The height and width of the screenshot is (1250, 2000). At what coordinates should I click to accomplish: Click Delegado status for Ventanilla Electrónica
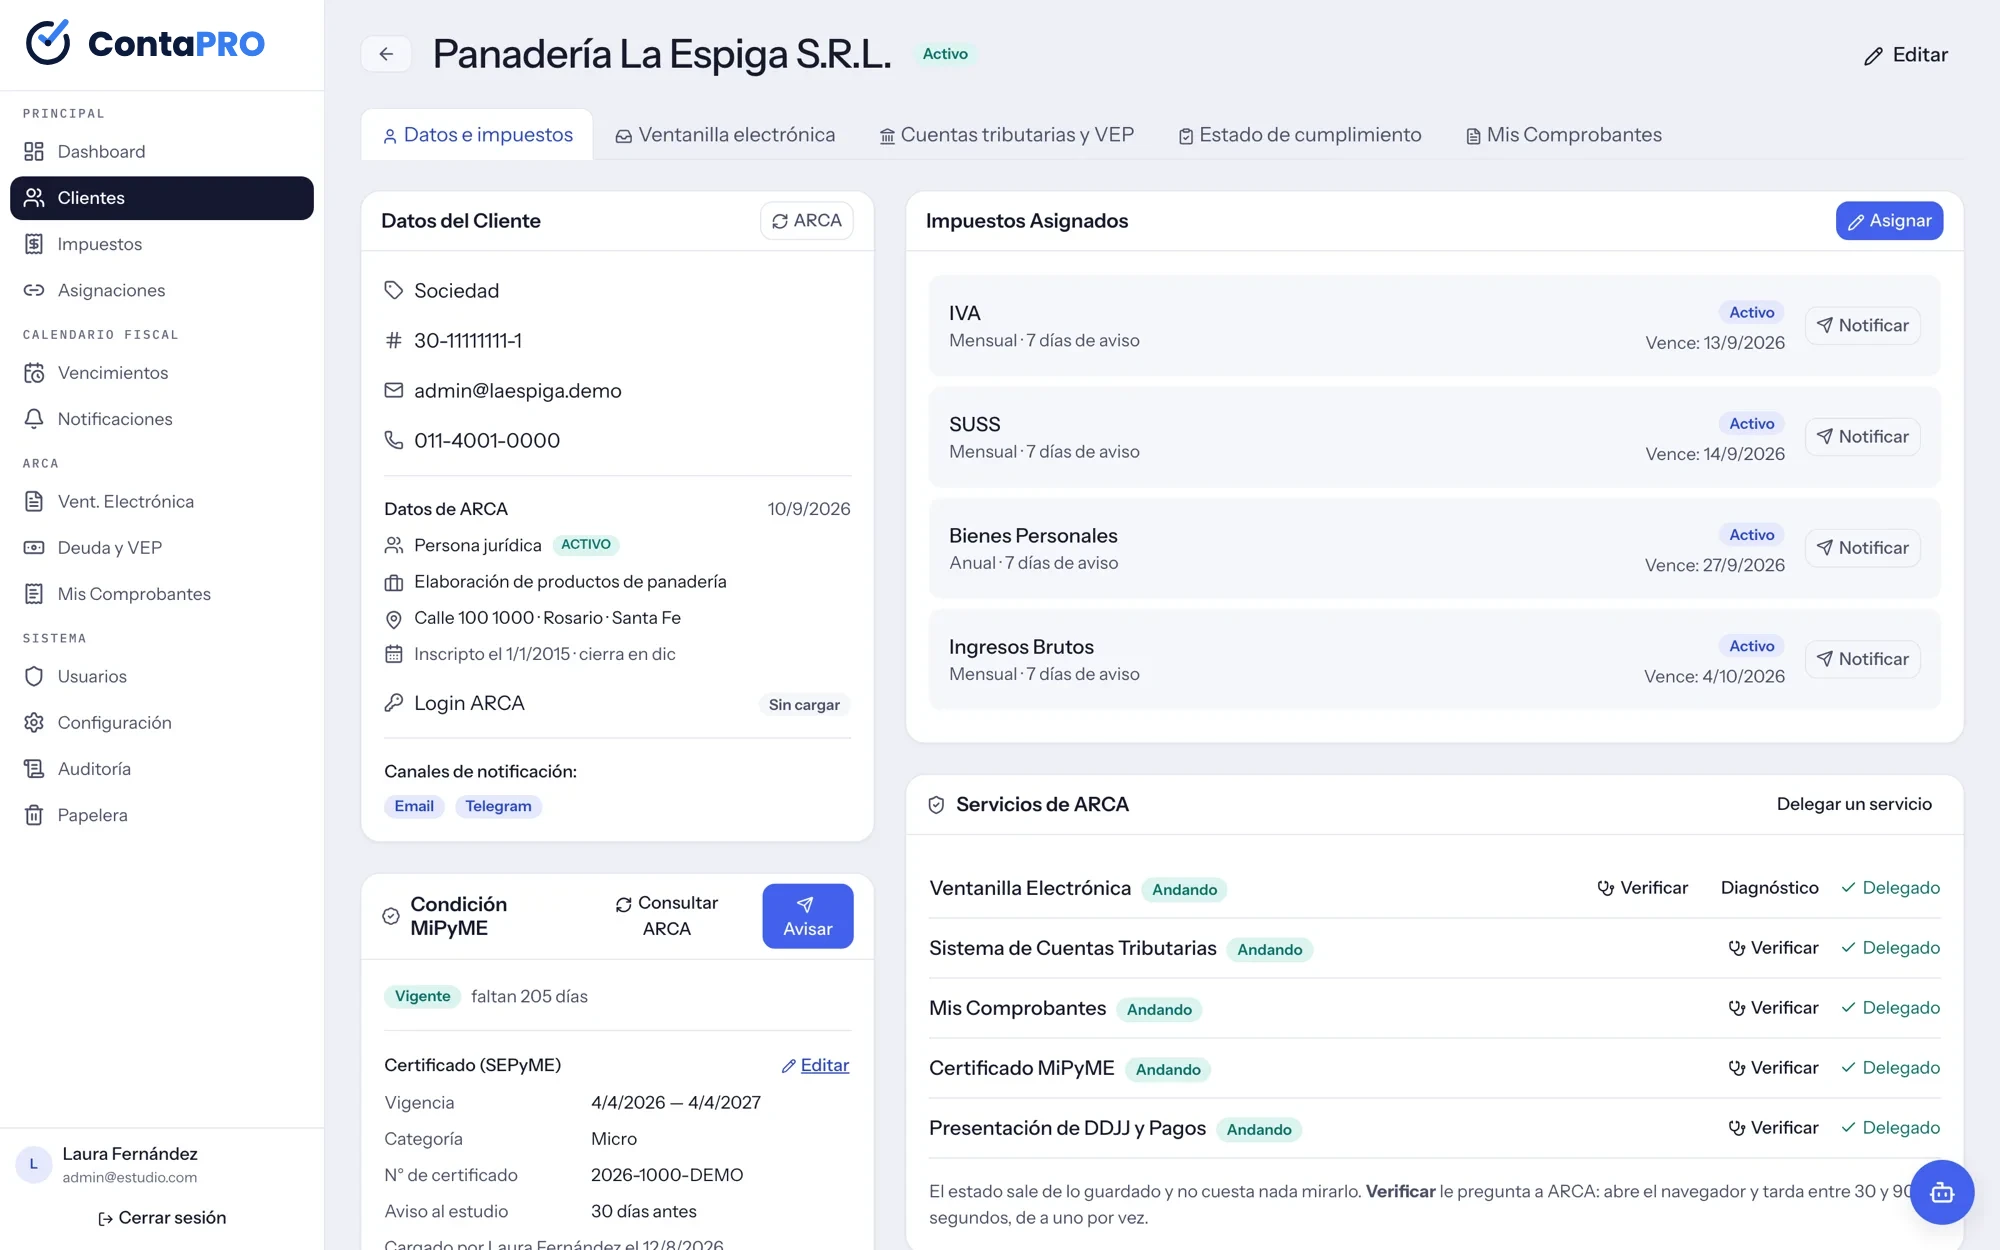pyautogui.click(x=1890, y=888)
